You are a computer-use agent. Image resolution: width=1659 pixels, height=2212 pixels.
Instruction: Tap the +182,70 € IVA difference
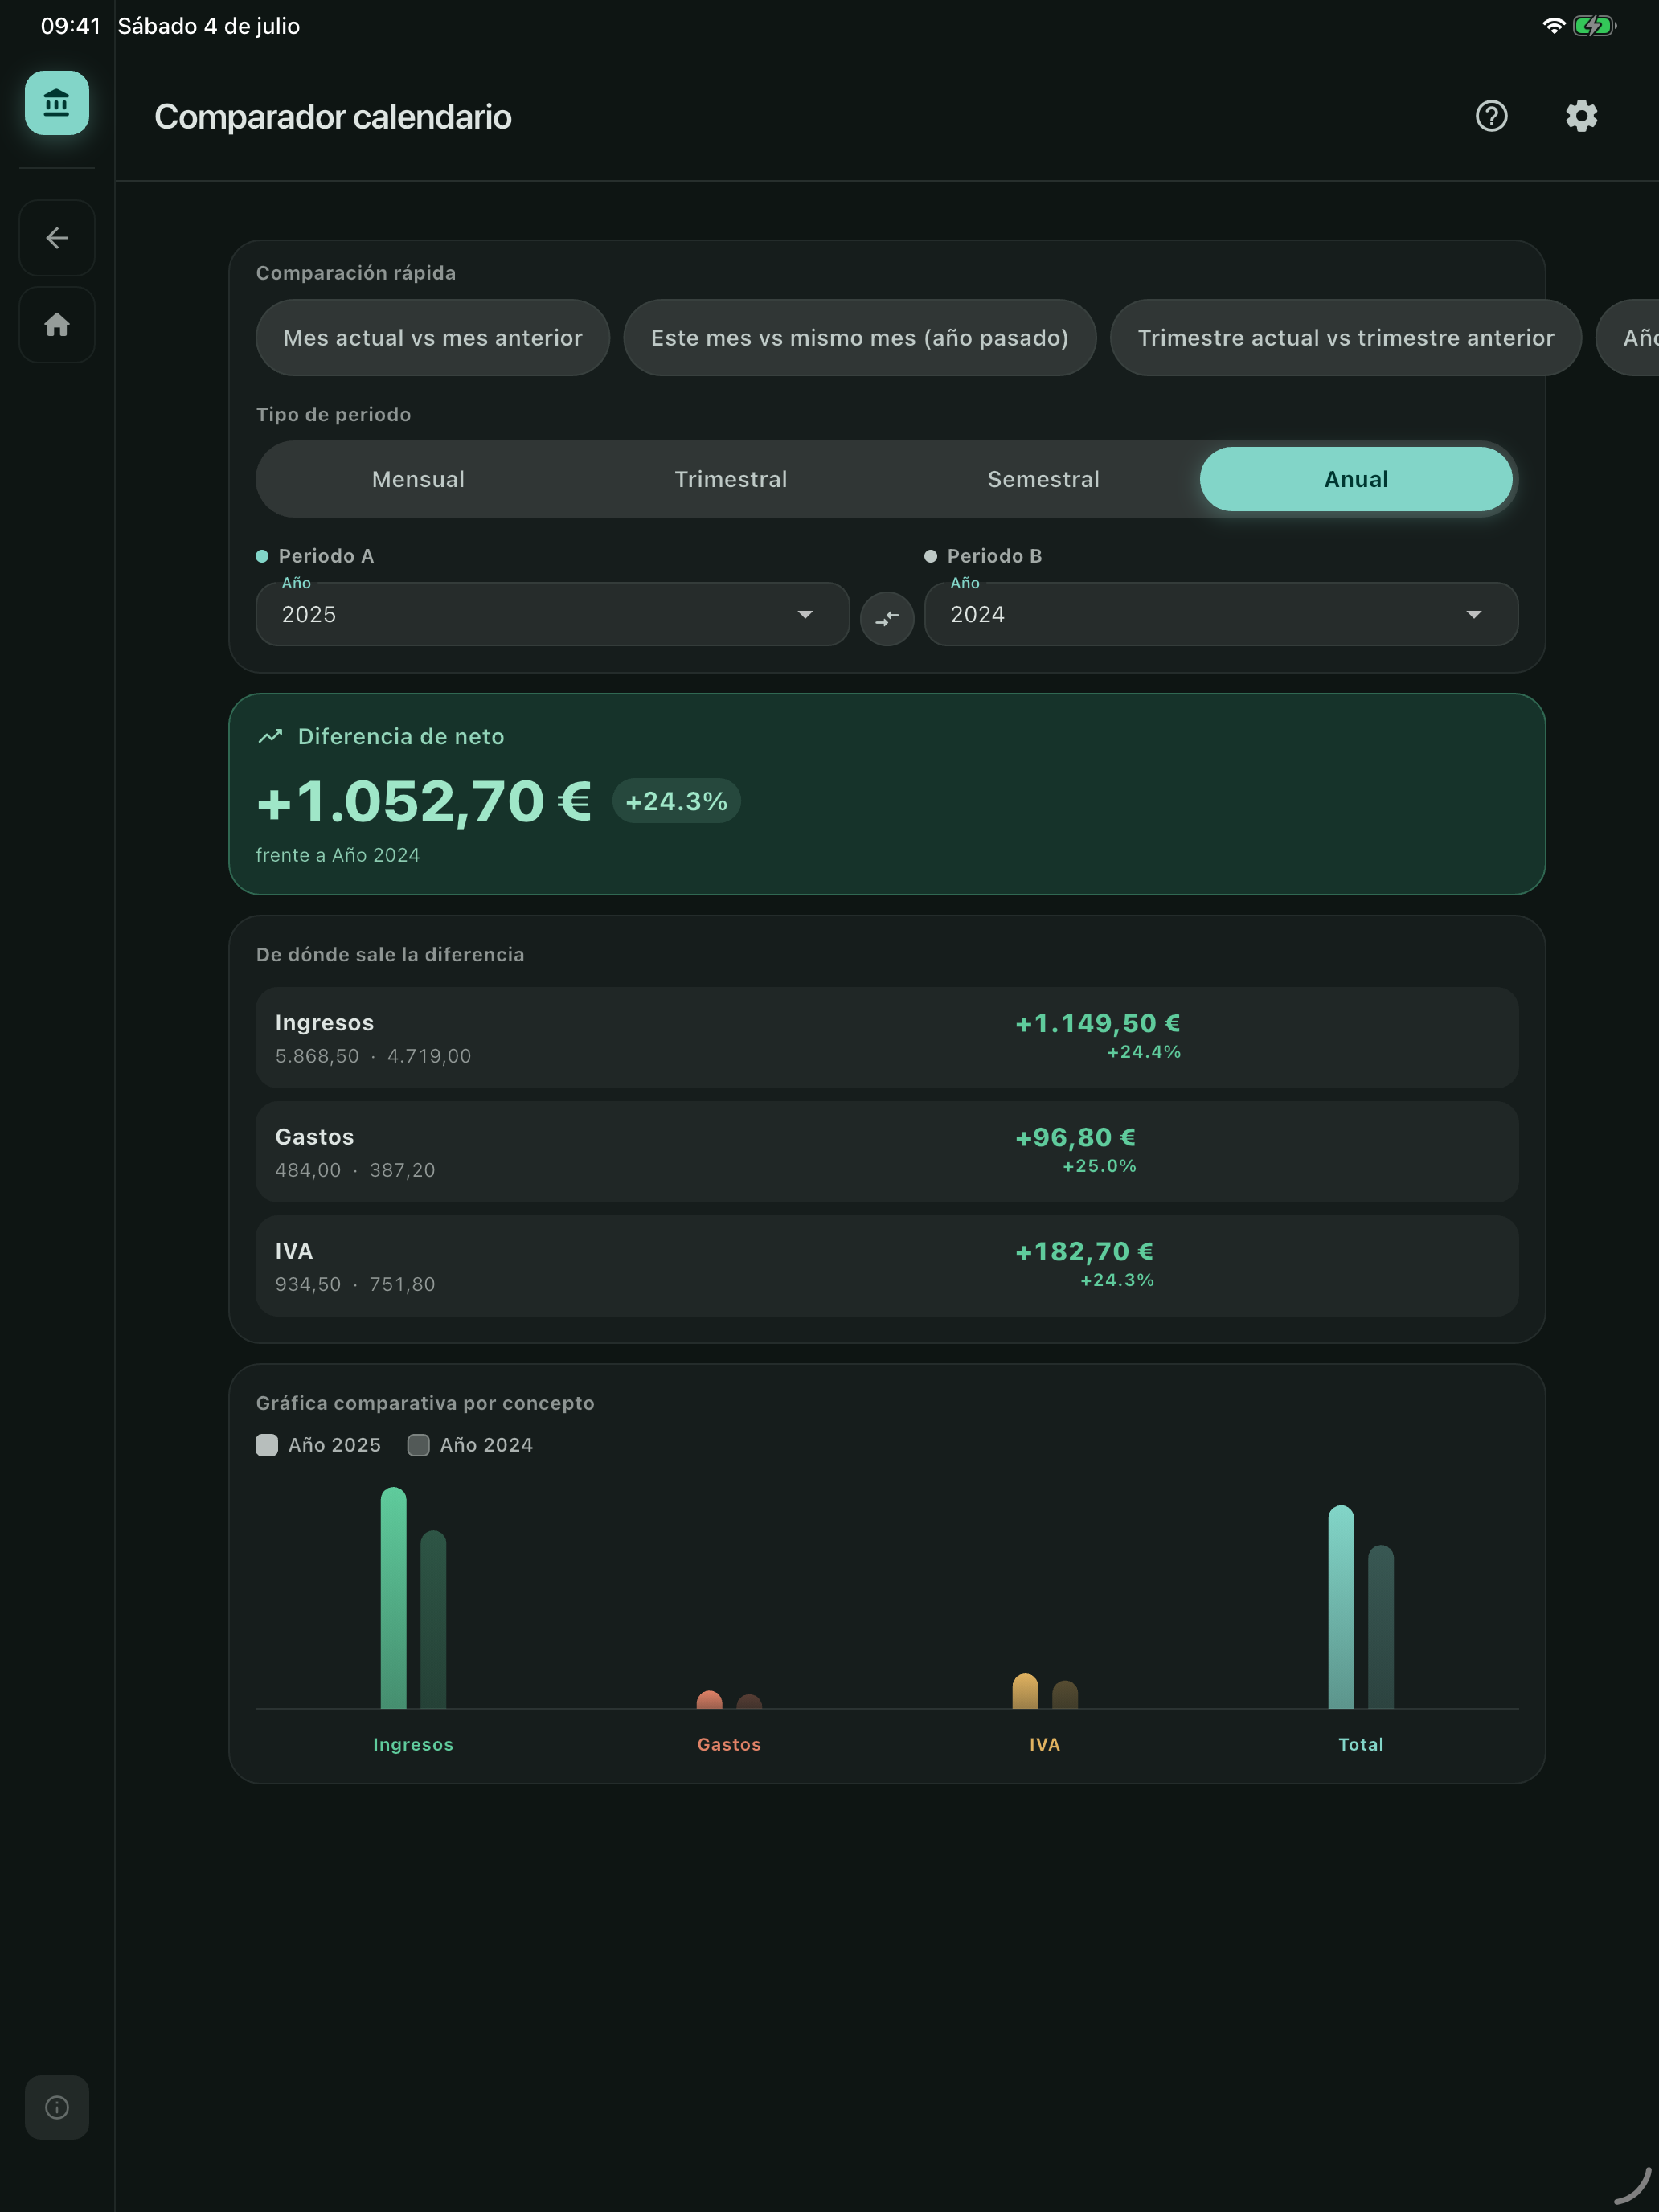1085,1251
